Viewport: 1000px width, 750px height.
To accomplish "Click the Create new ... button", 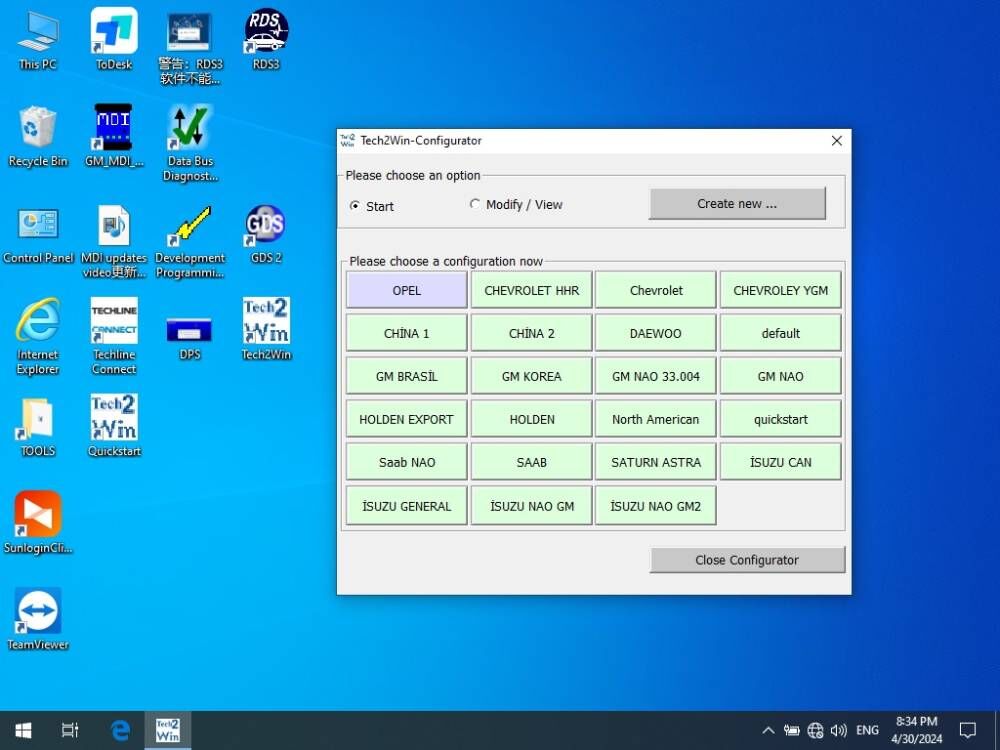I will coord(737,203).
